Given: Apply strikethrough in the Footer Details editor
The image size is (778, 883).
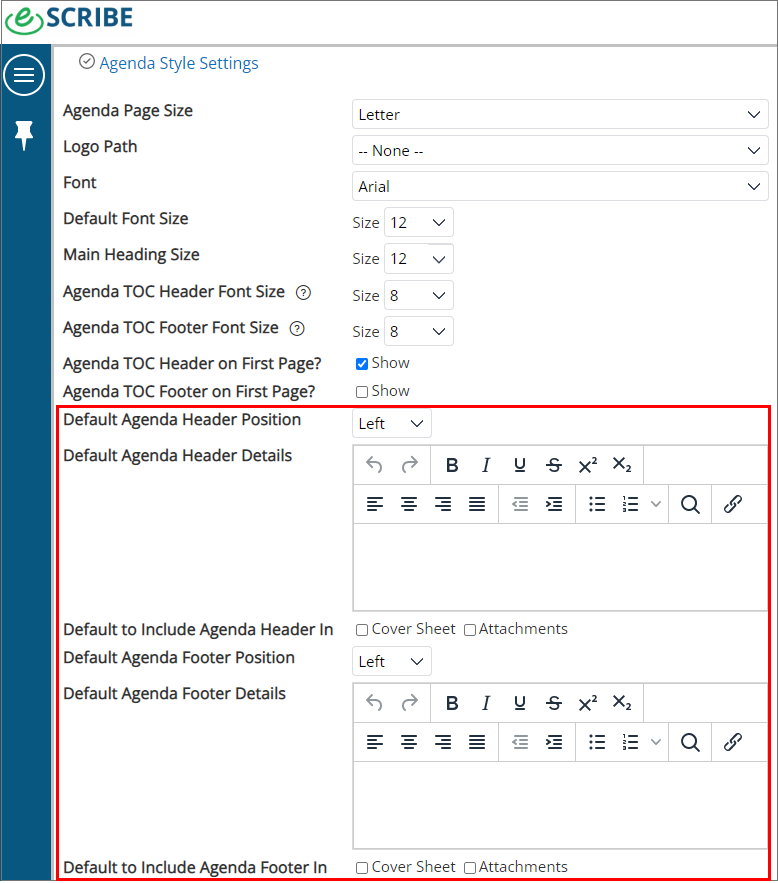Looking at the screenshot, I should click(554, 703).
